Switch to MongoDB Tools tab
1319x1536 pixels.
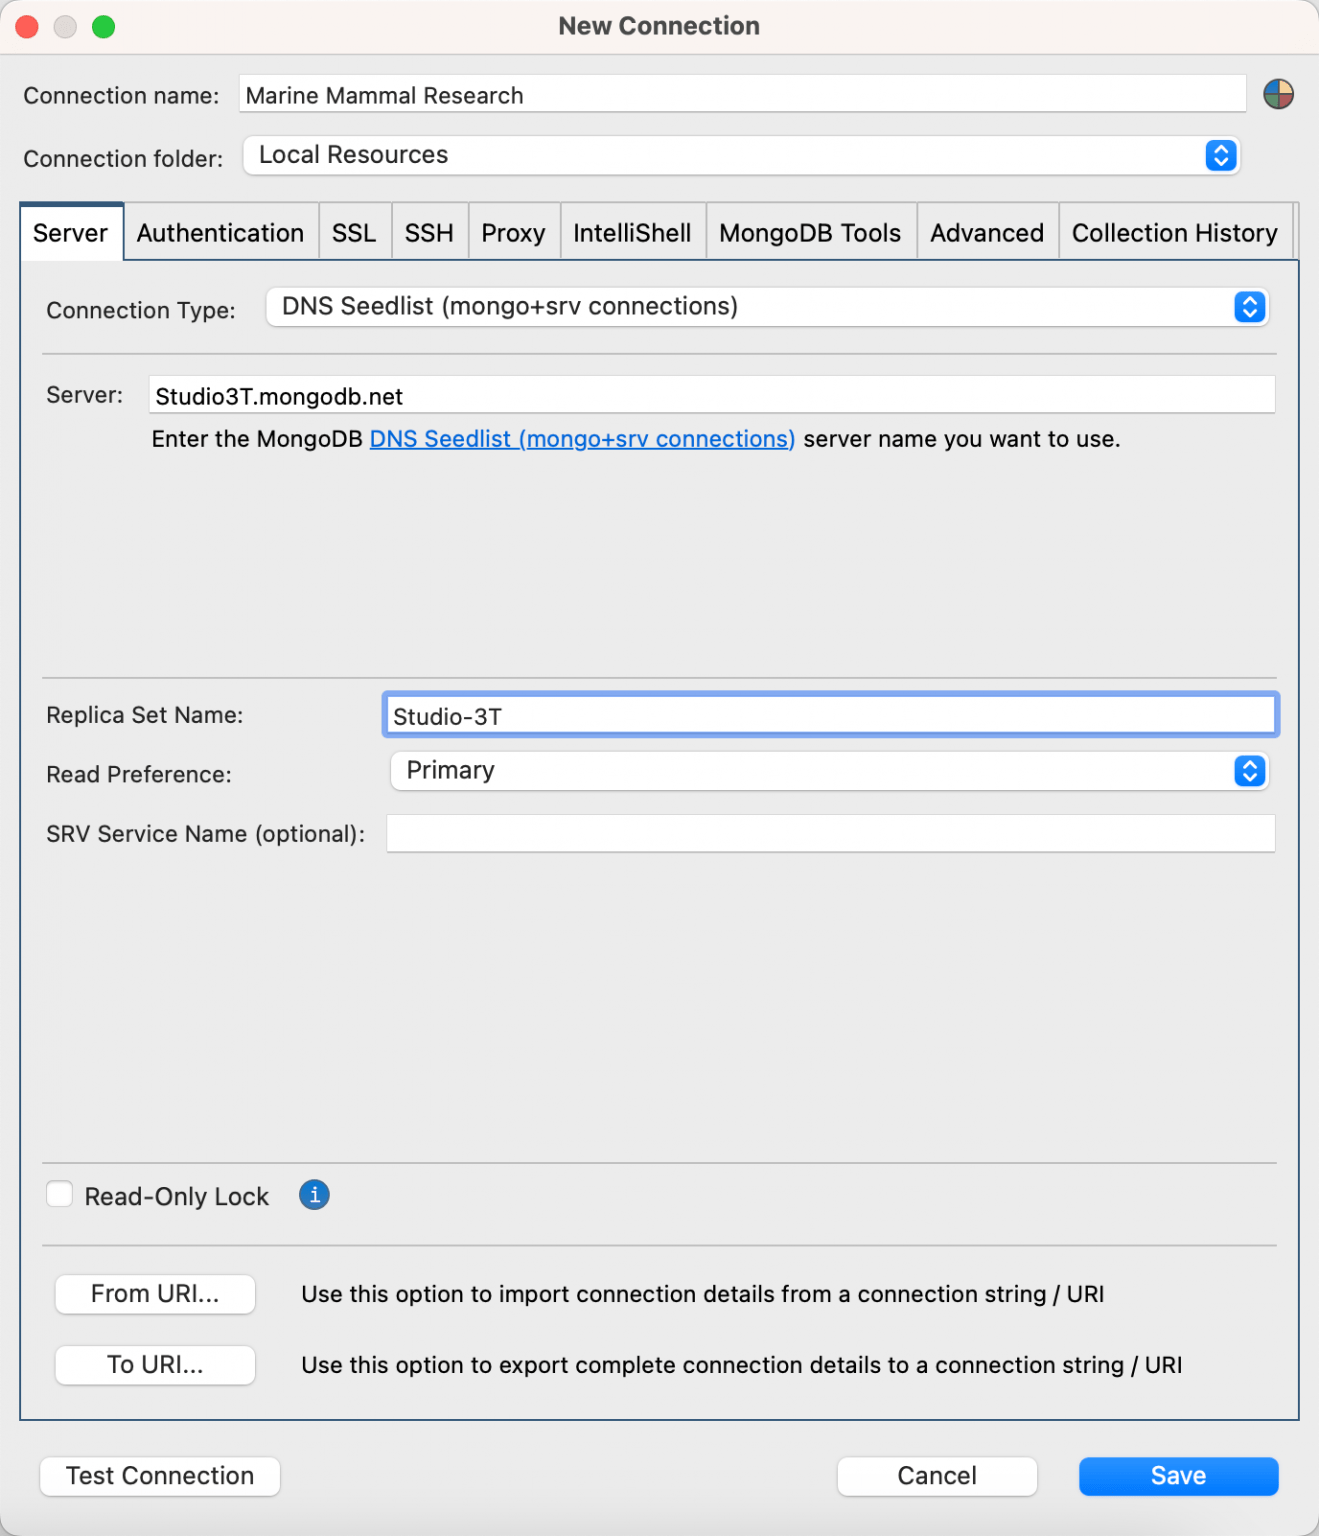pyautogui.click(x=810, y=233)
